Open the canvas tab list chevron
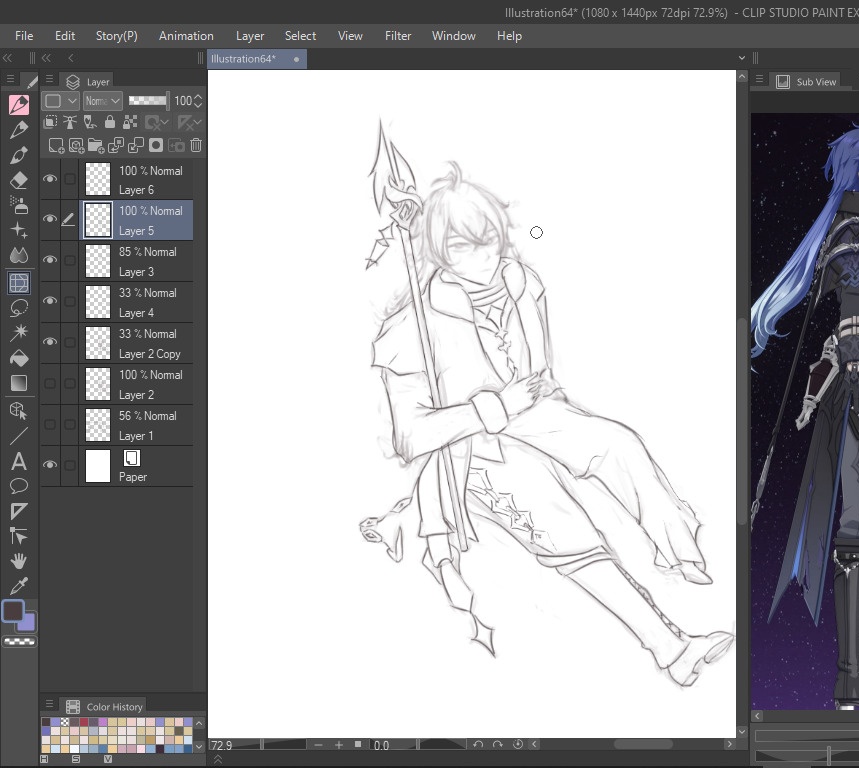The width and height of the screenshot is (859, 768). tap(742, 58)
